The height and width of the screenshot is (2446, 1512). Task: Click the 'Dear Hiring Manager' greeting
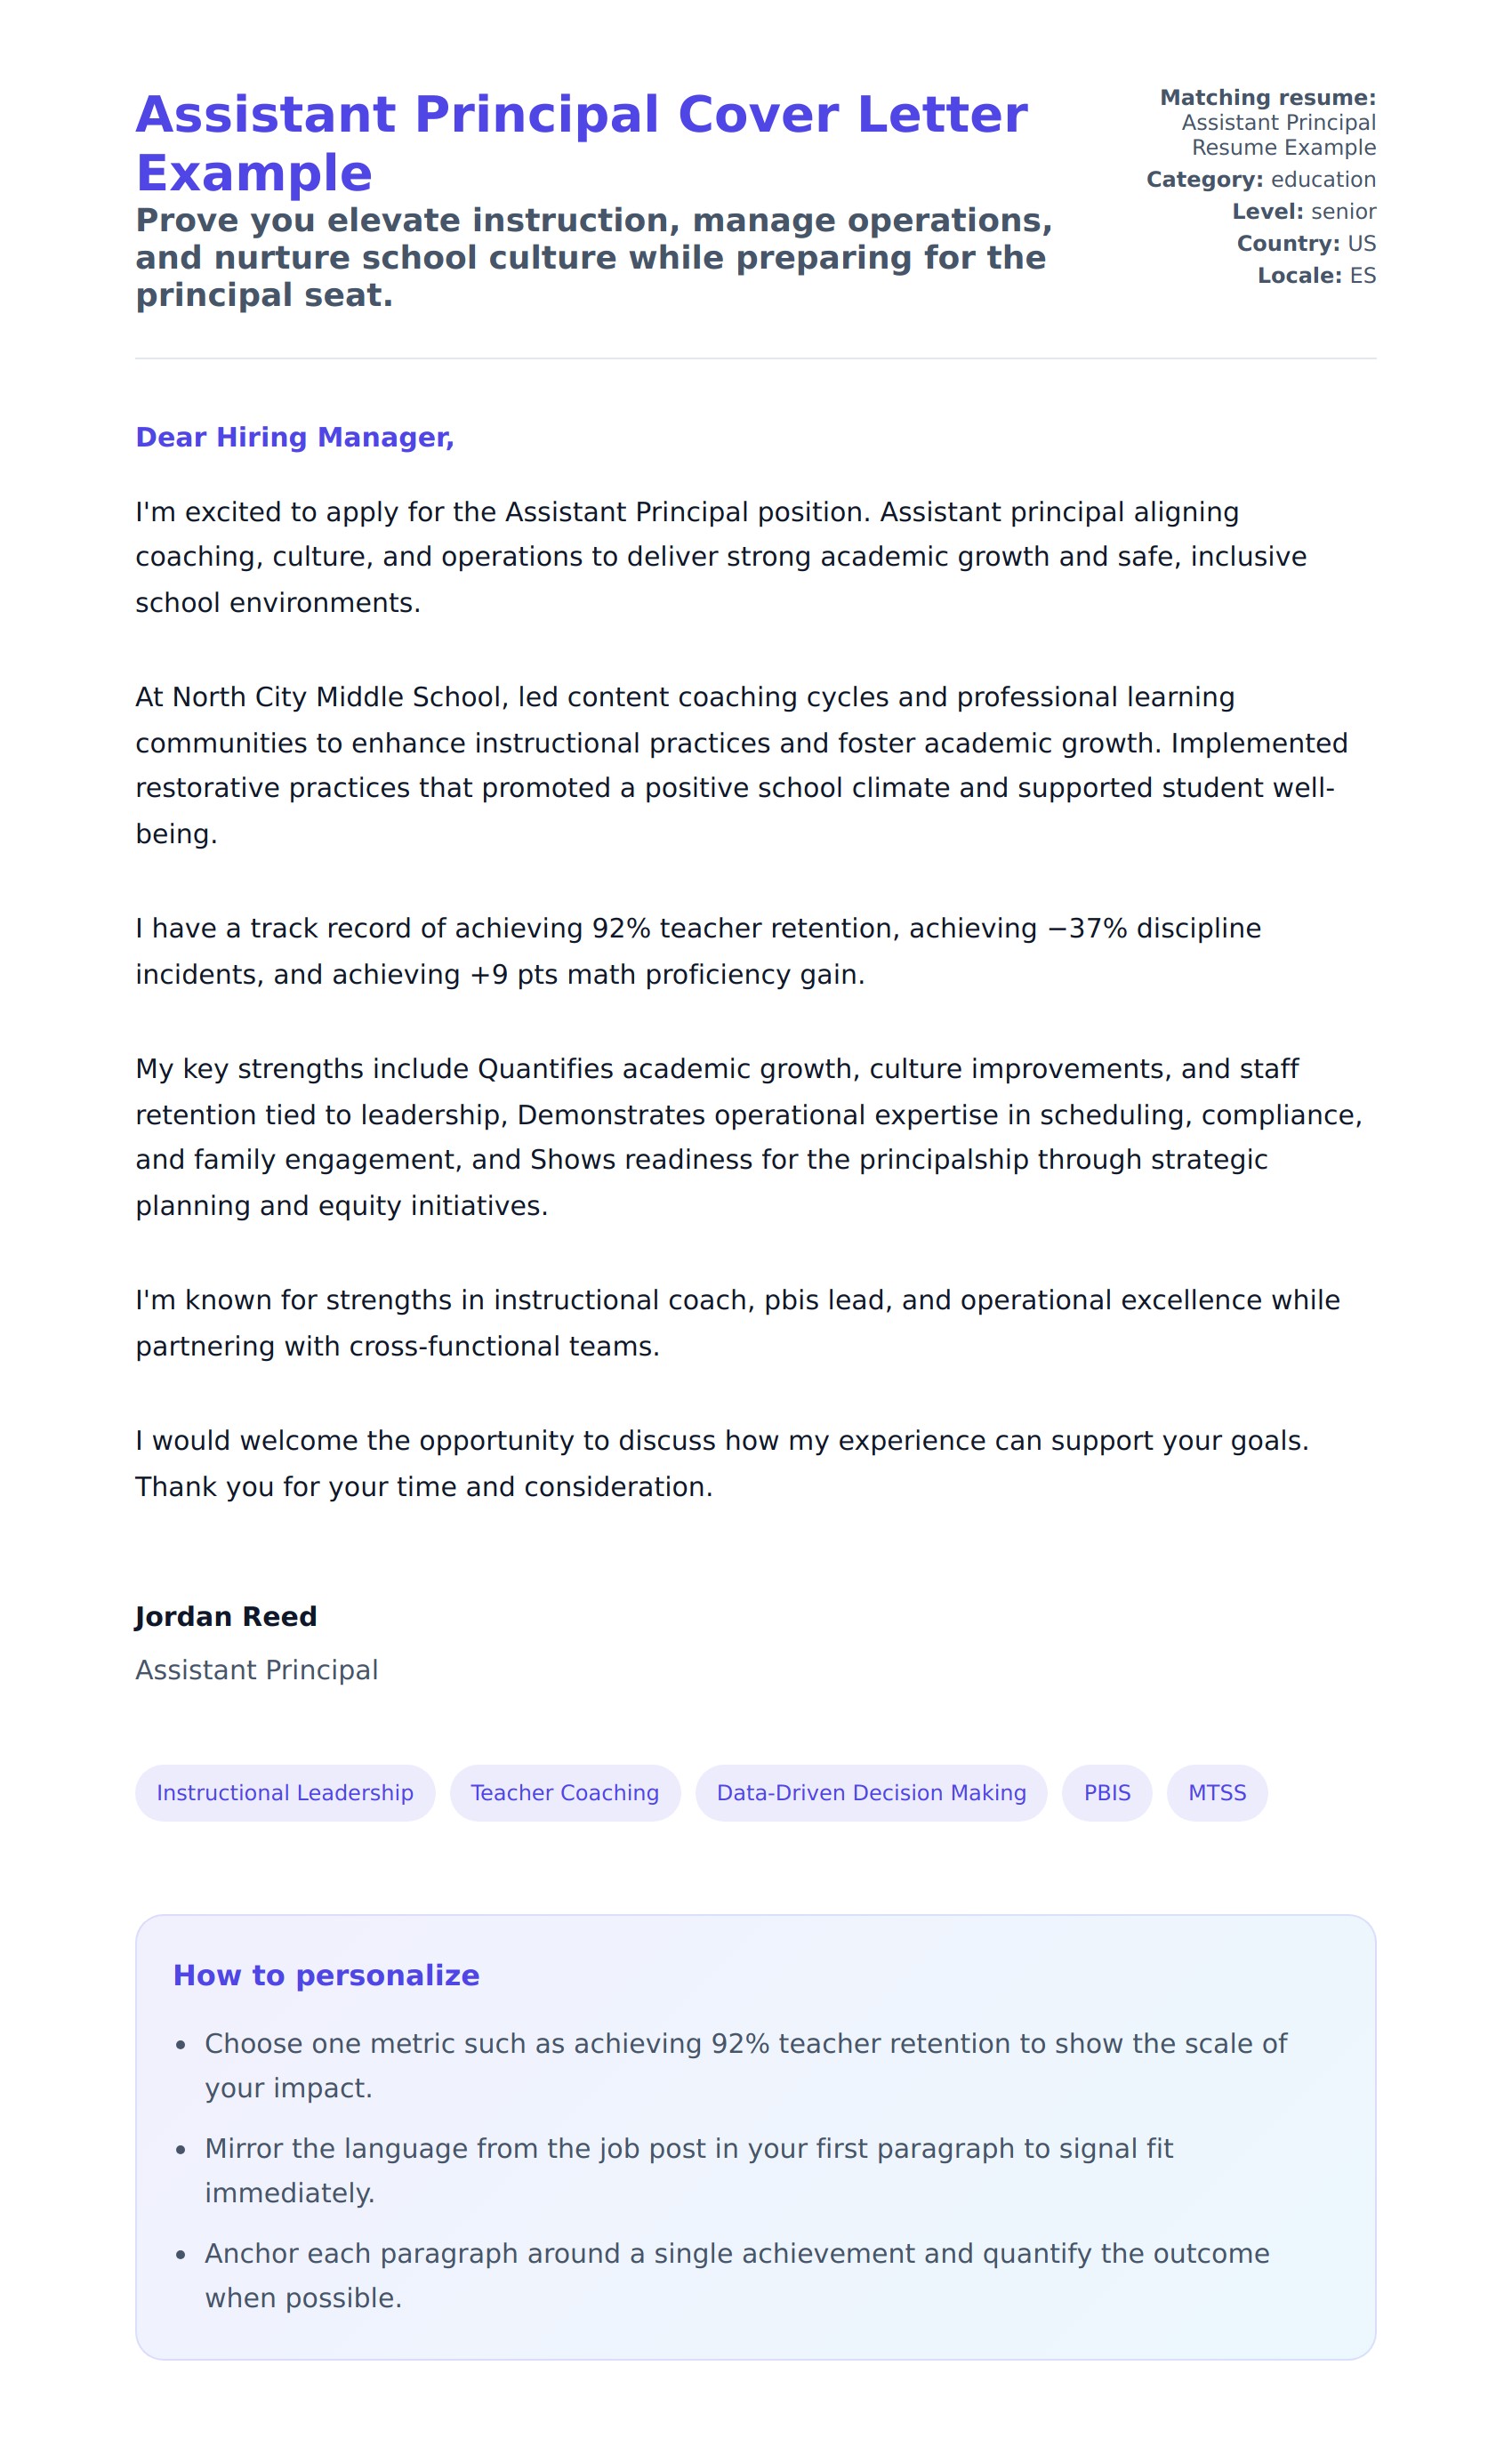pyautogui.click(x=295, y=437)
